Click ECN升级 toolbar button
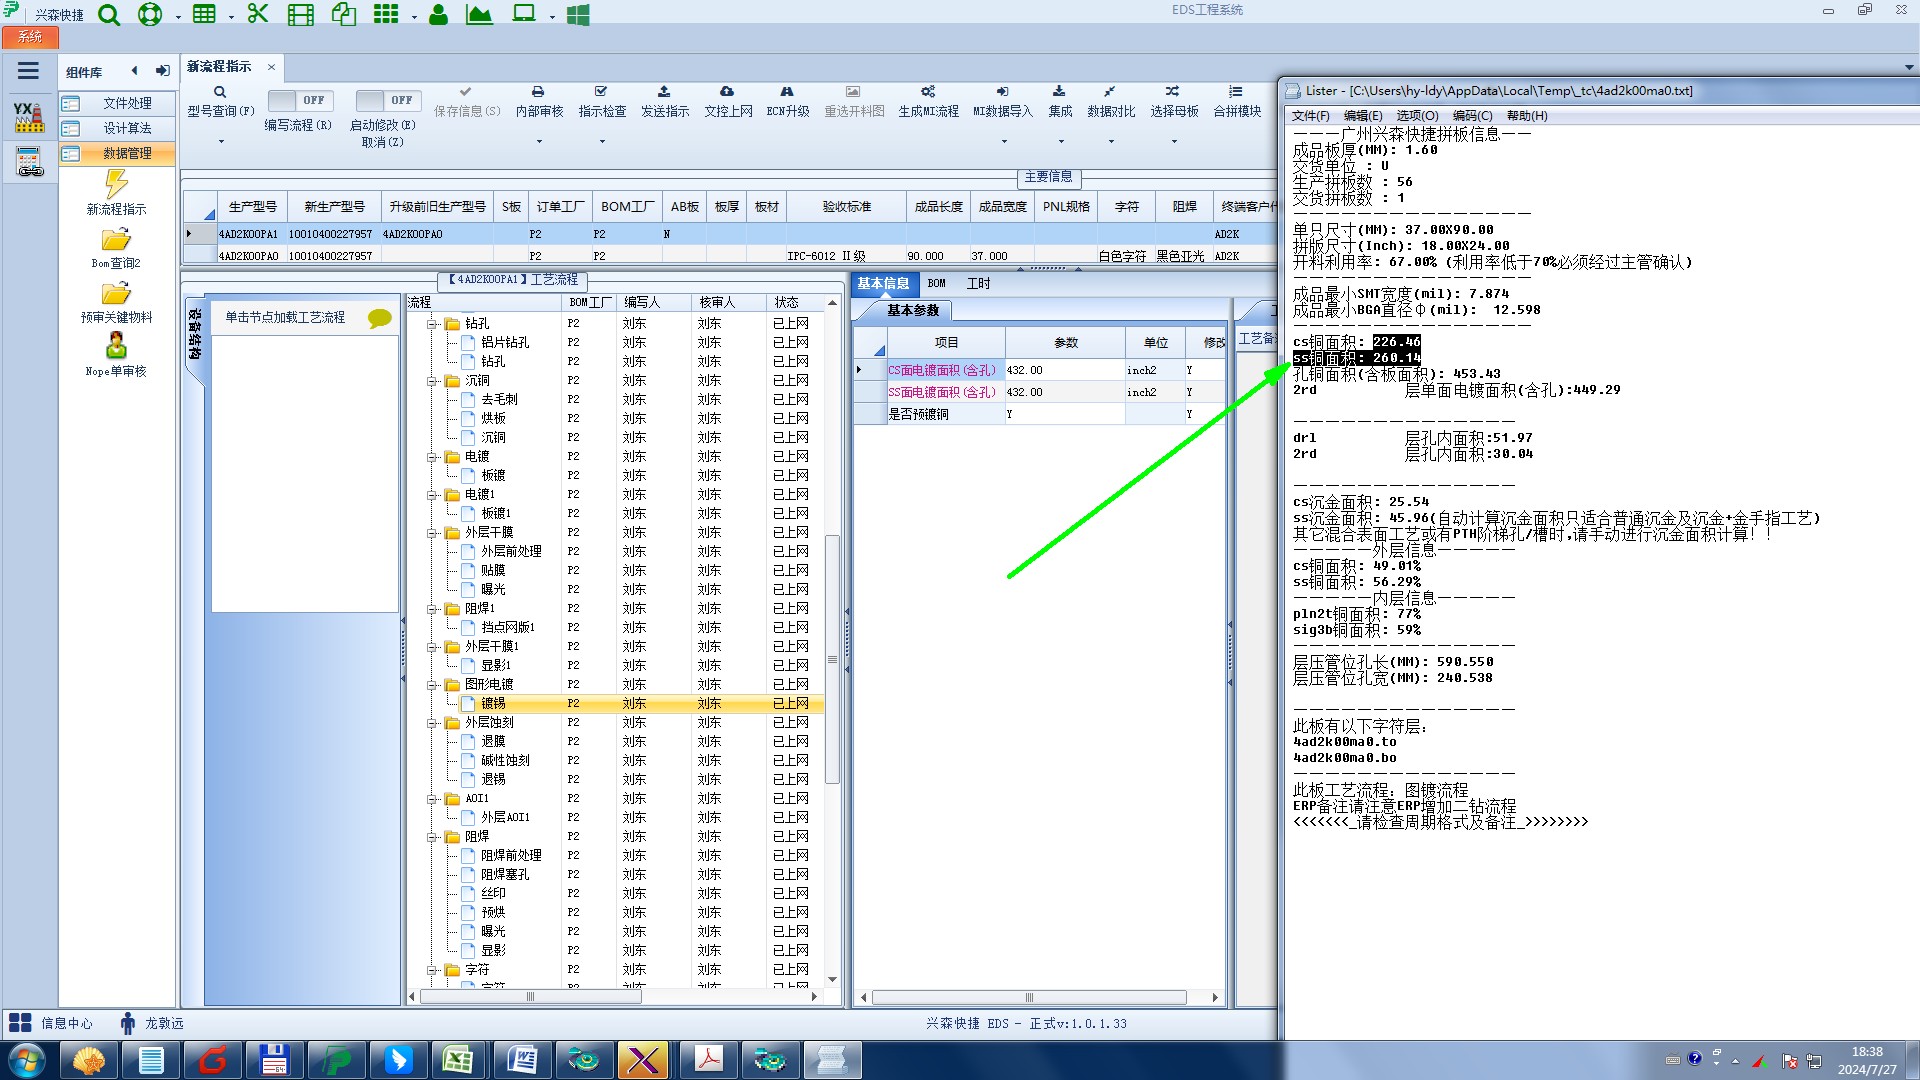The image size is (1920, 1080). coord(787,101)
